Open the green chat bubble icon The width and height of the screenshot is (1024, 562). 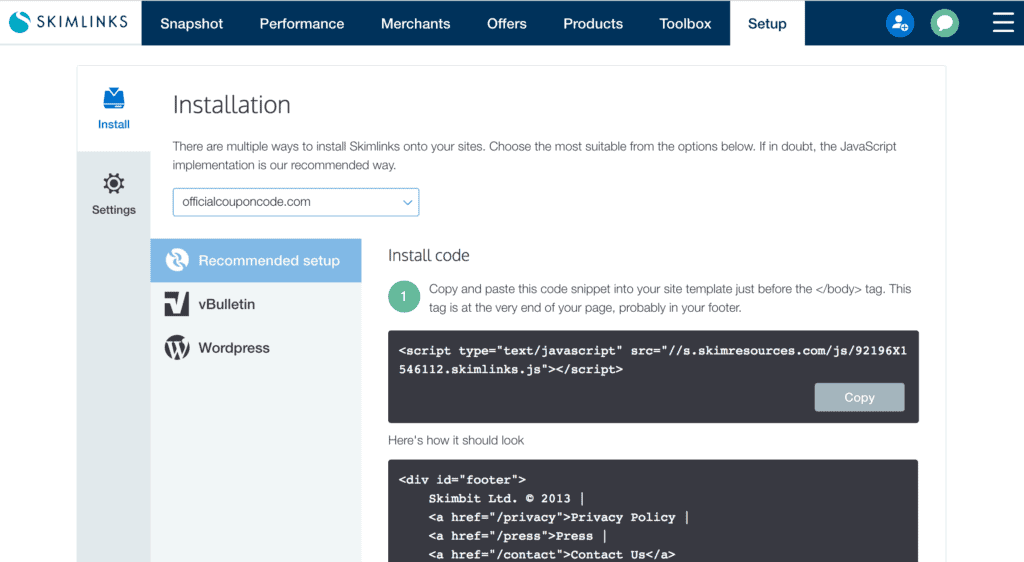pos(944,23)
